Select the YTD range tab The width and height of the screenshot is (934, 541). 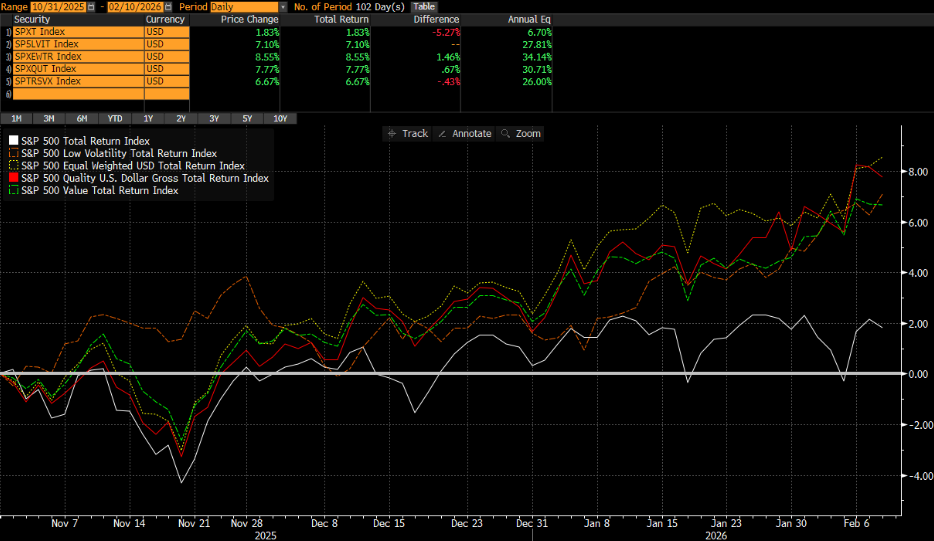tap(115, 119)
